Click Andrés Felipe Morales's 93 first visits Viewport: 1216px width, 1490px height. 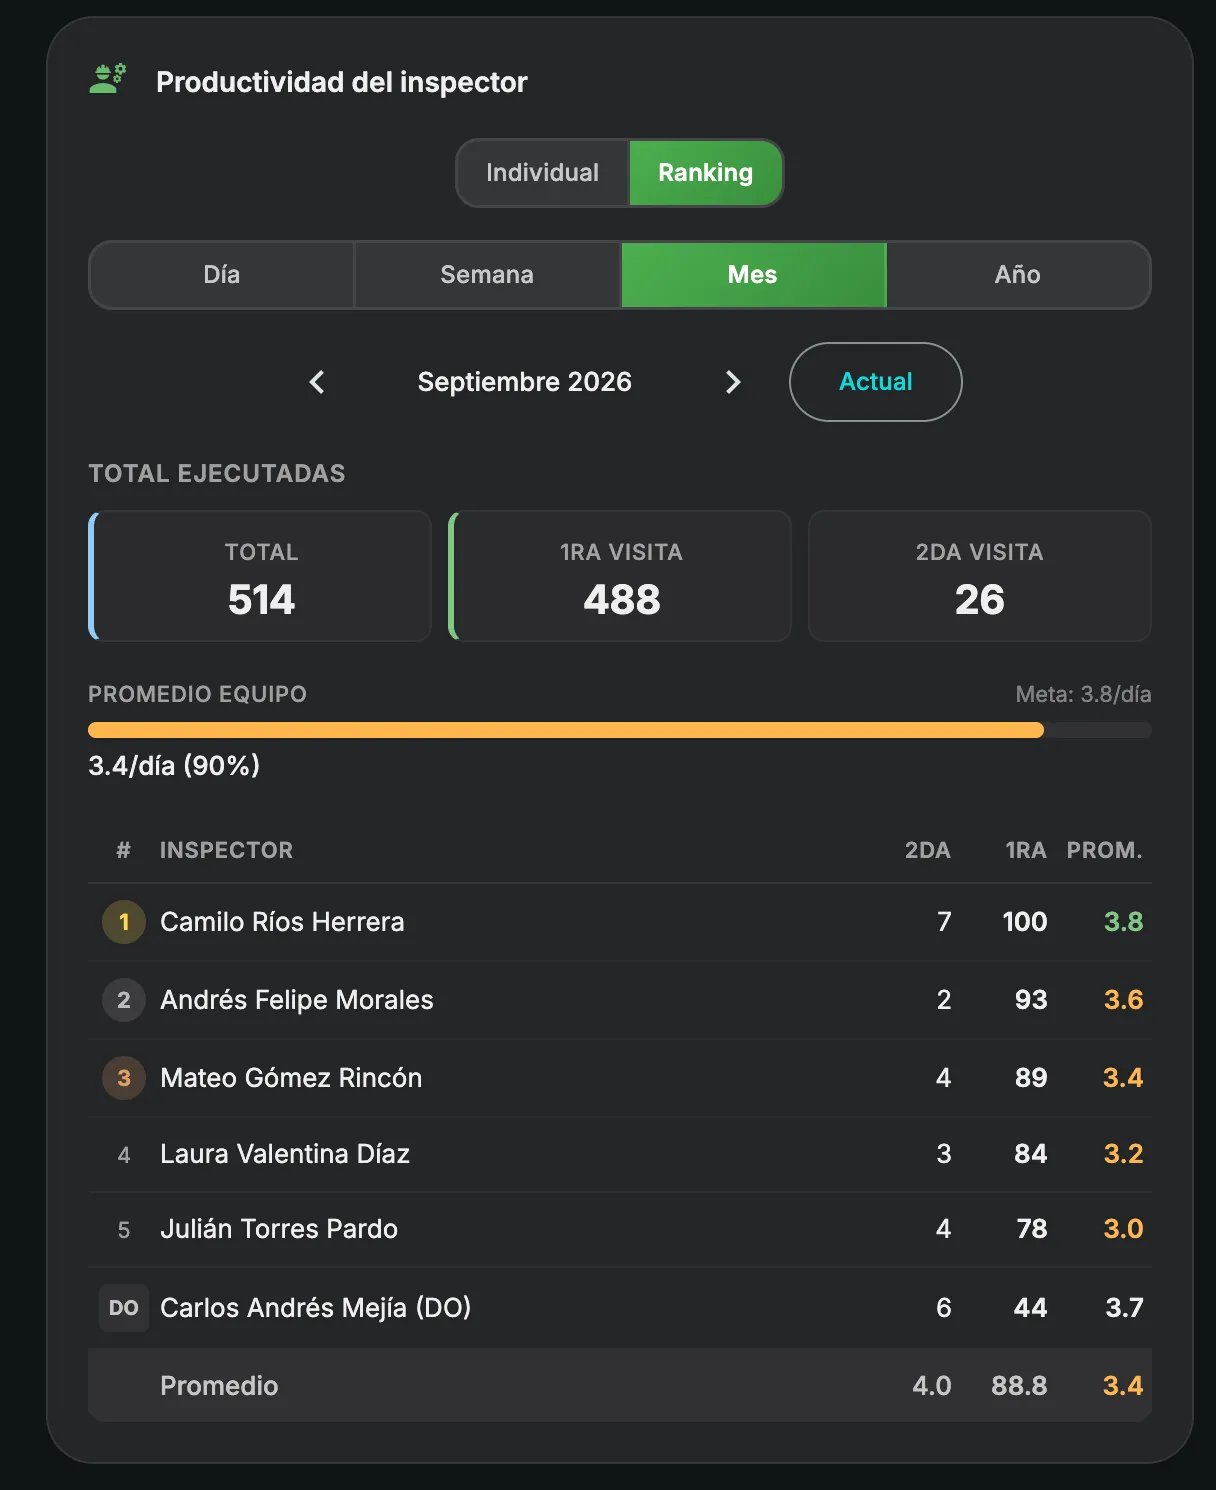pyautogui.click(x=1031, y=1000)
